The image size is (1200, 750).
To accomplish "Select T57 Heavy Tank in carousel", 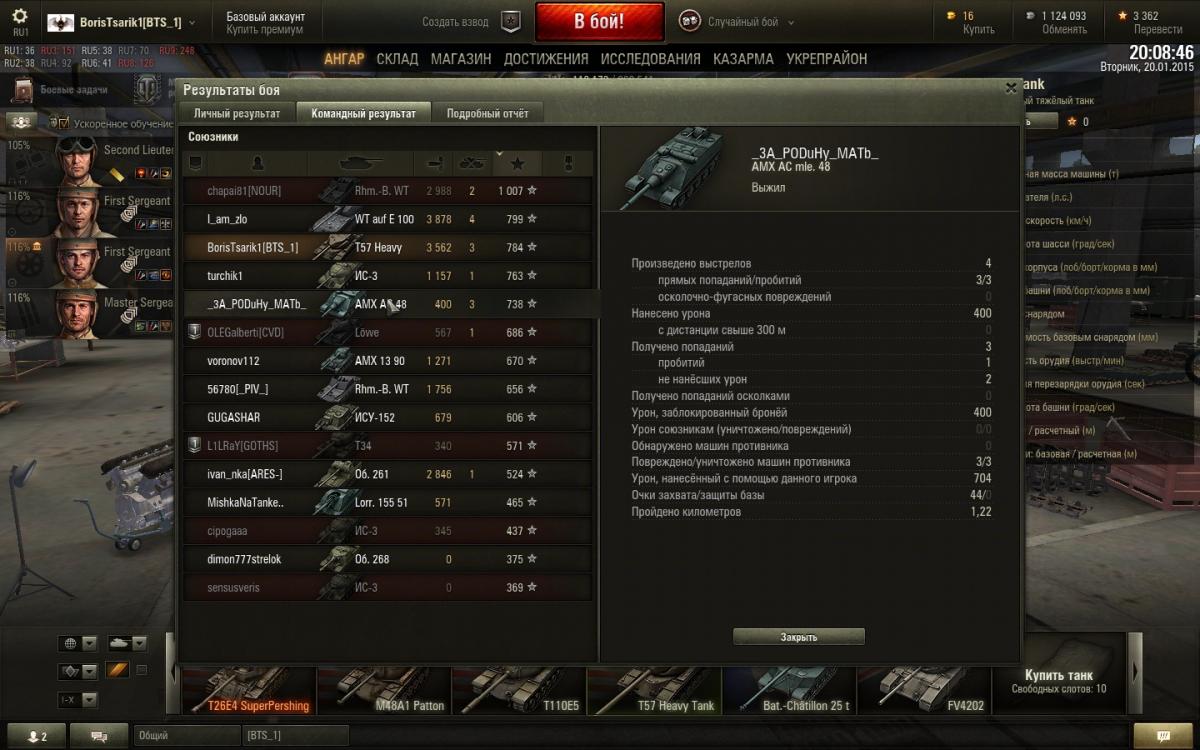I will coord(654,688).
